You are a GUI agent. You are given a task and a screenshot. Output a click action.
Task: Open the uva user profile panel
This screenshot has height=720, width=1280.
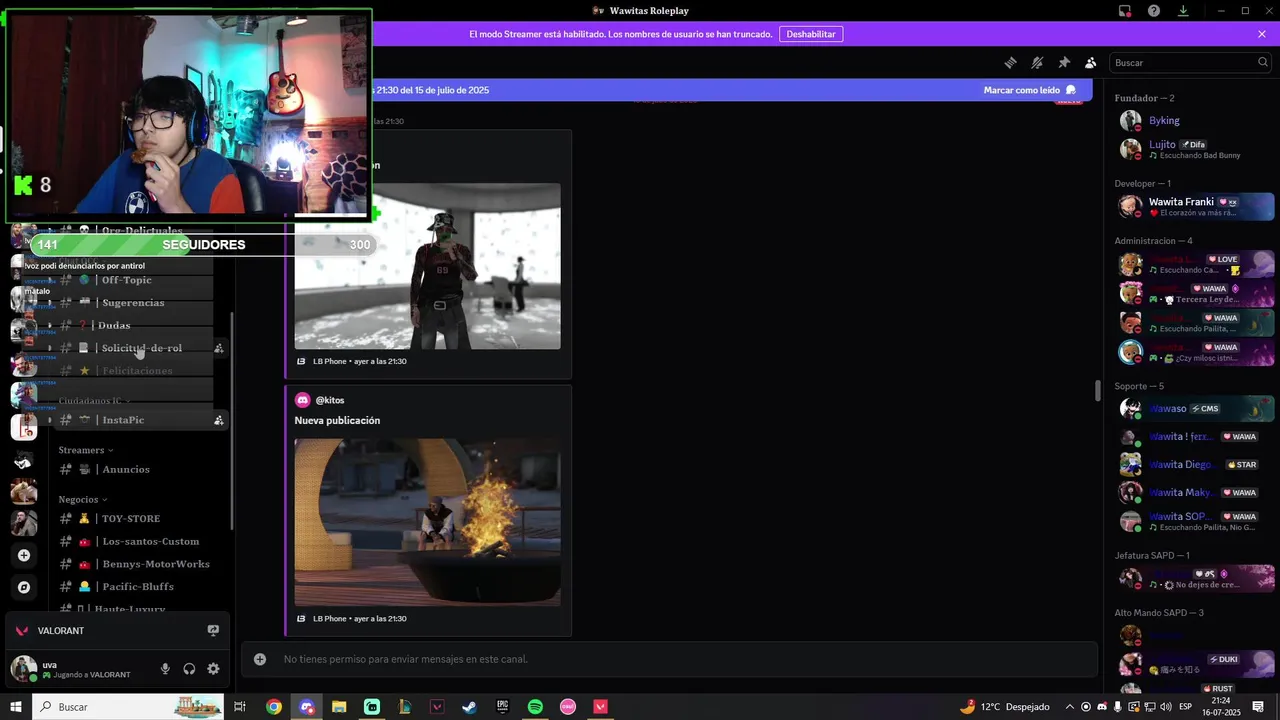[x=78, y=669]
